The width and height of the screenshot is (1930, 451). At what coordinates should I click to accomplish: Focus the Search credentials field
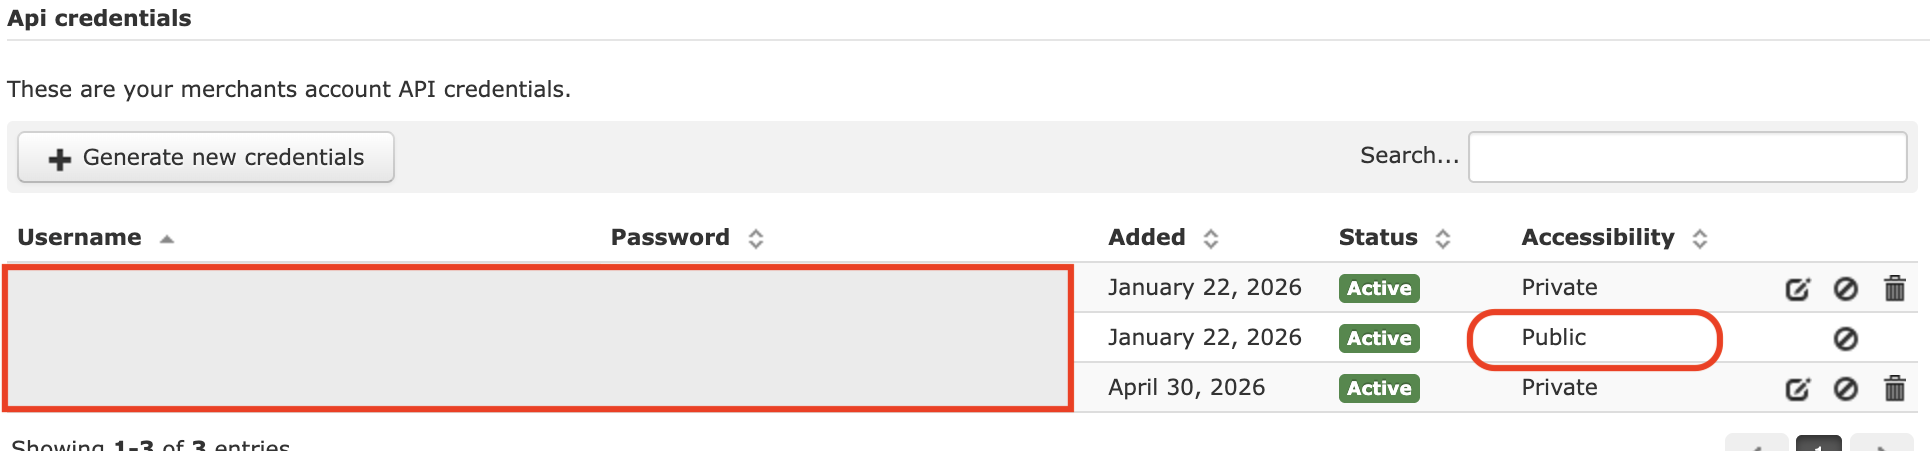(1687, 157)
